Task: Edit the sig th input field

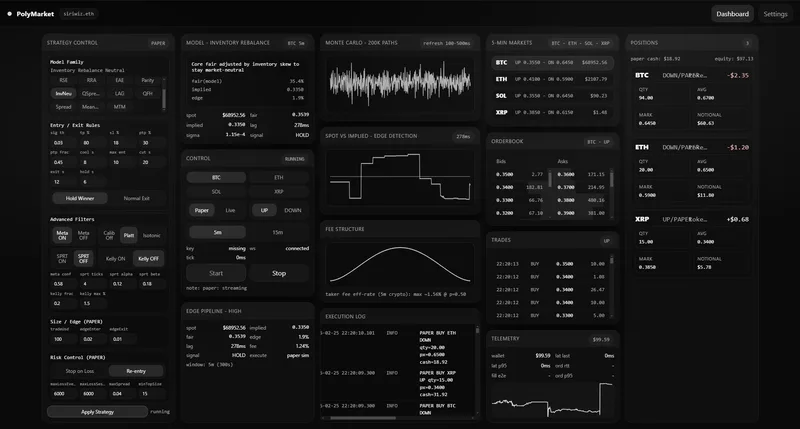Action: (x=63, y=143)
